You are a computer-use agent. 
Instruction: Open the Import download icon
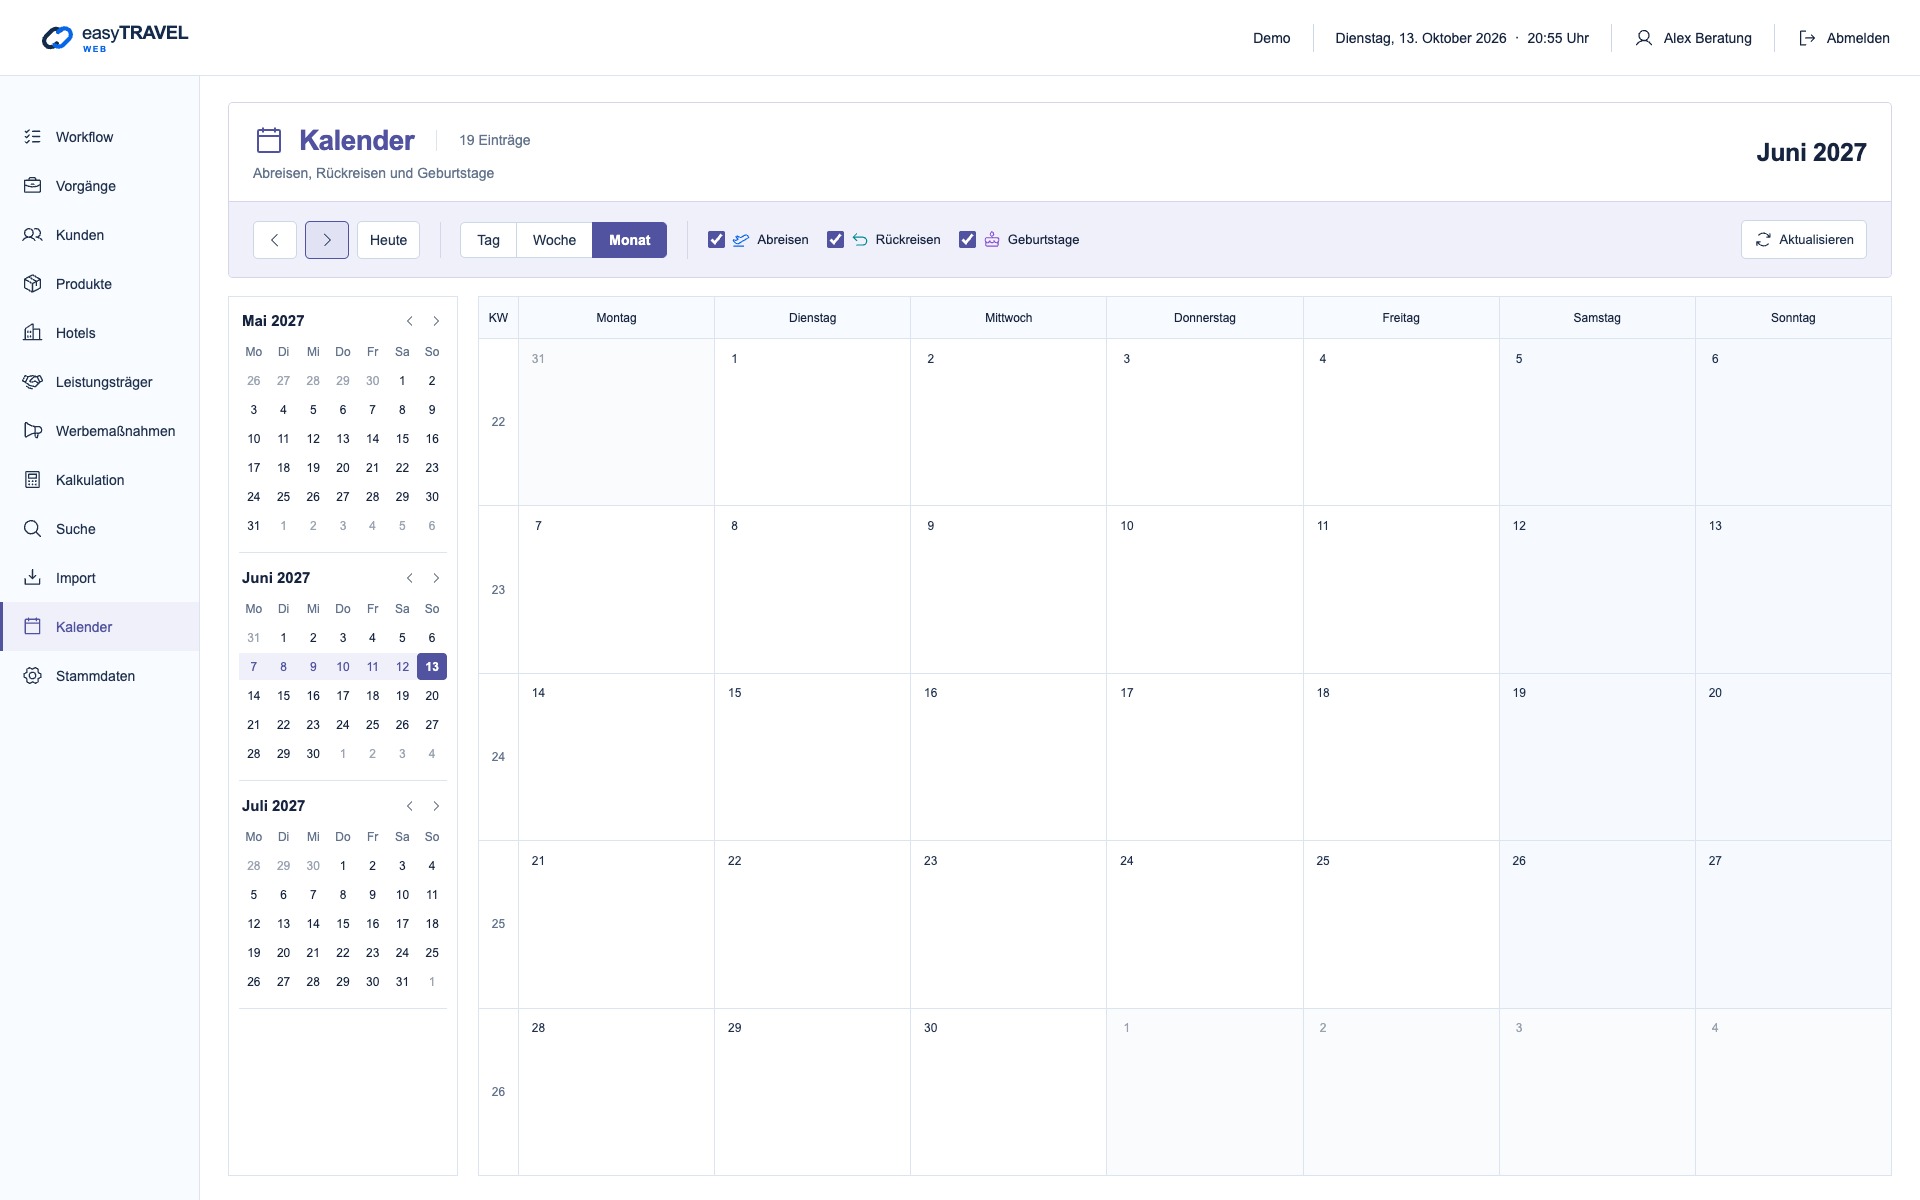click(x=33, y=578)
